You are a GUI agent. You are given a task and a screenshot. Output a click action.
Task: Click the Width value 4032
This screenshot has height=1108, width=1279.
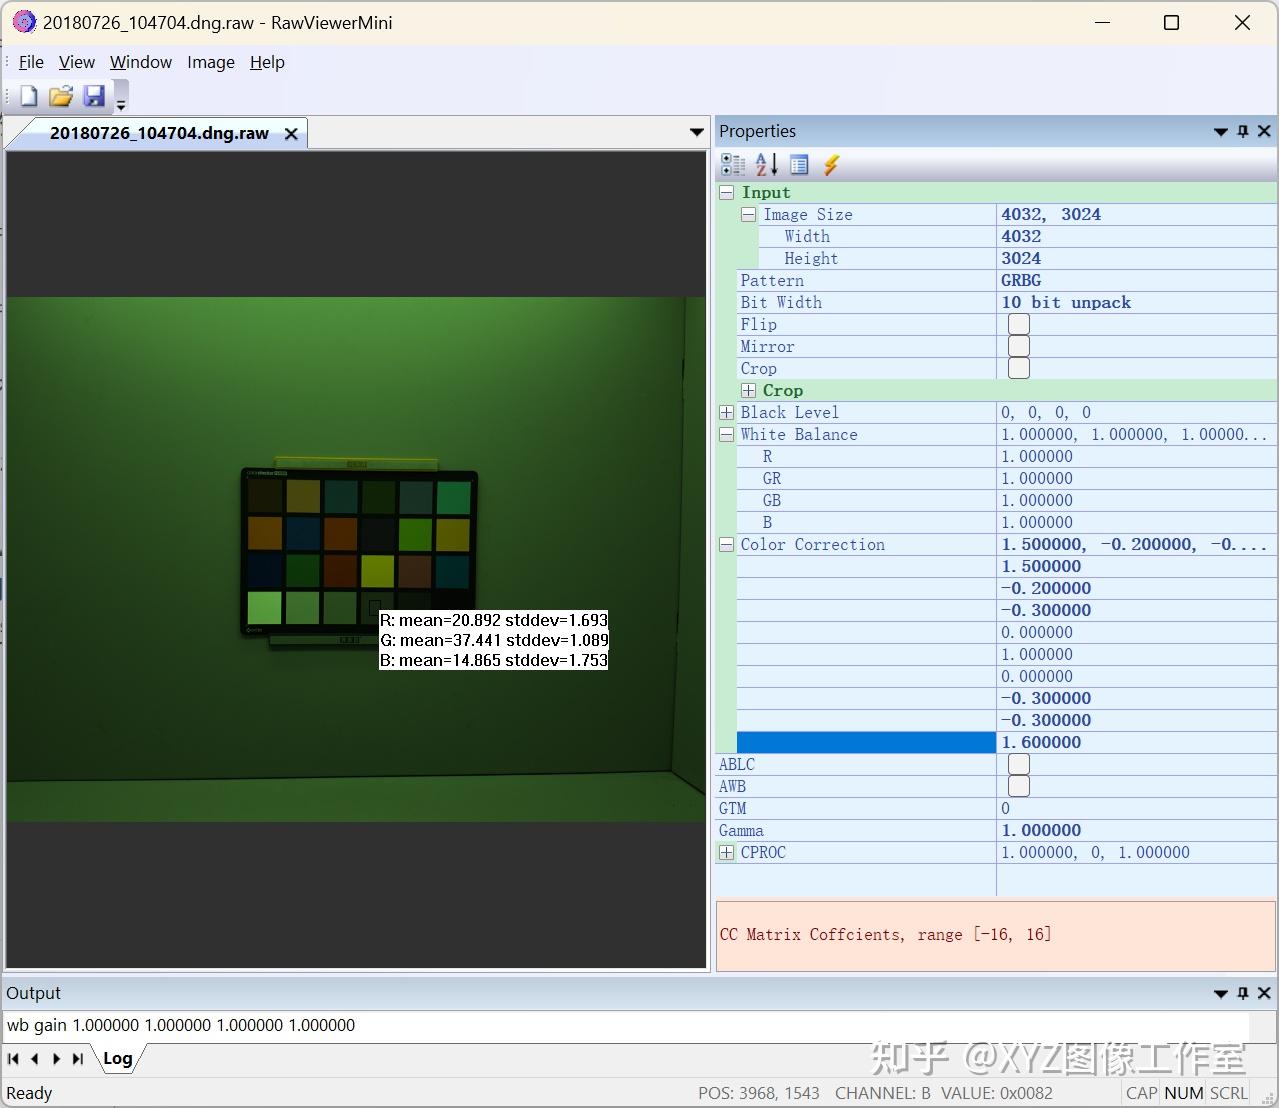pyautogui.click(x=1021, y=236)
